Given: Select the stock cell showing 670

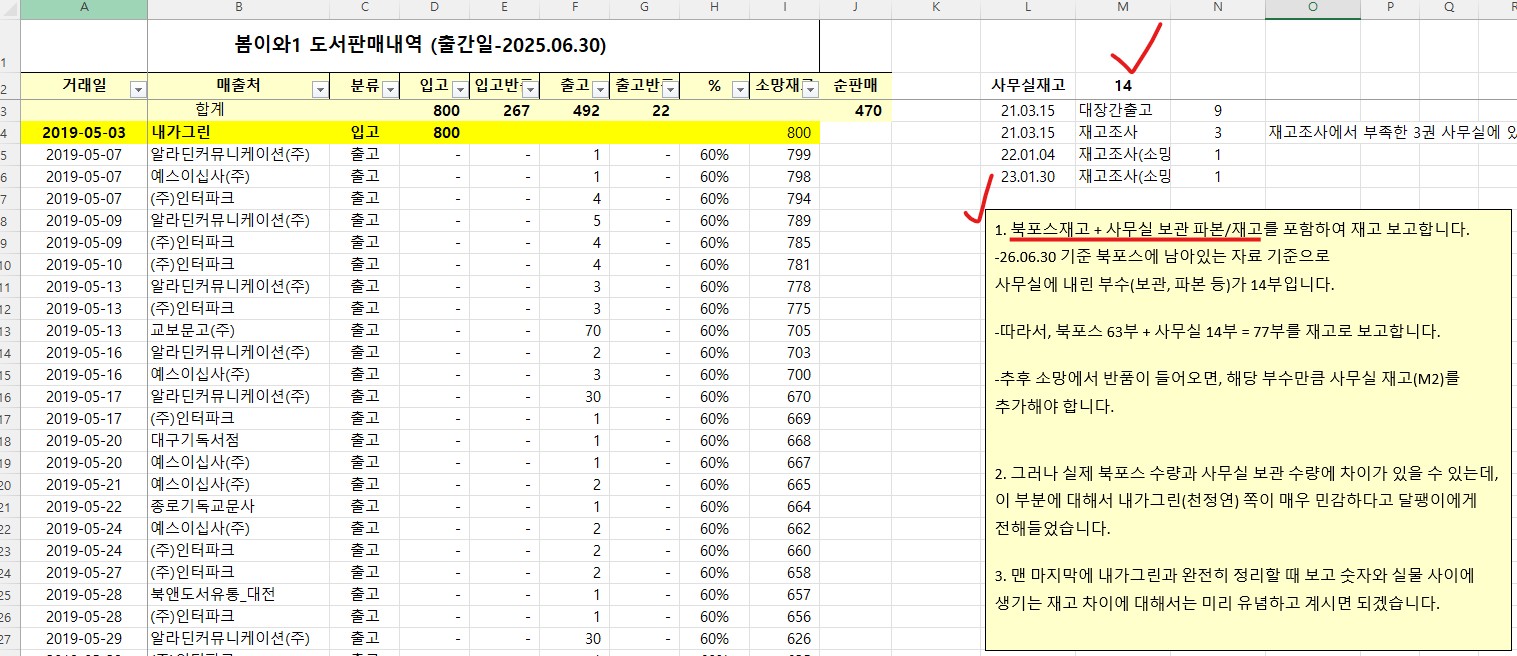Looking at the screenshot, I should [785, 396].
